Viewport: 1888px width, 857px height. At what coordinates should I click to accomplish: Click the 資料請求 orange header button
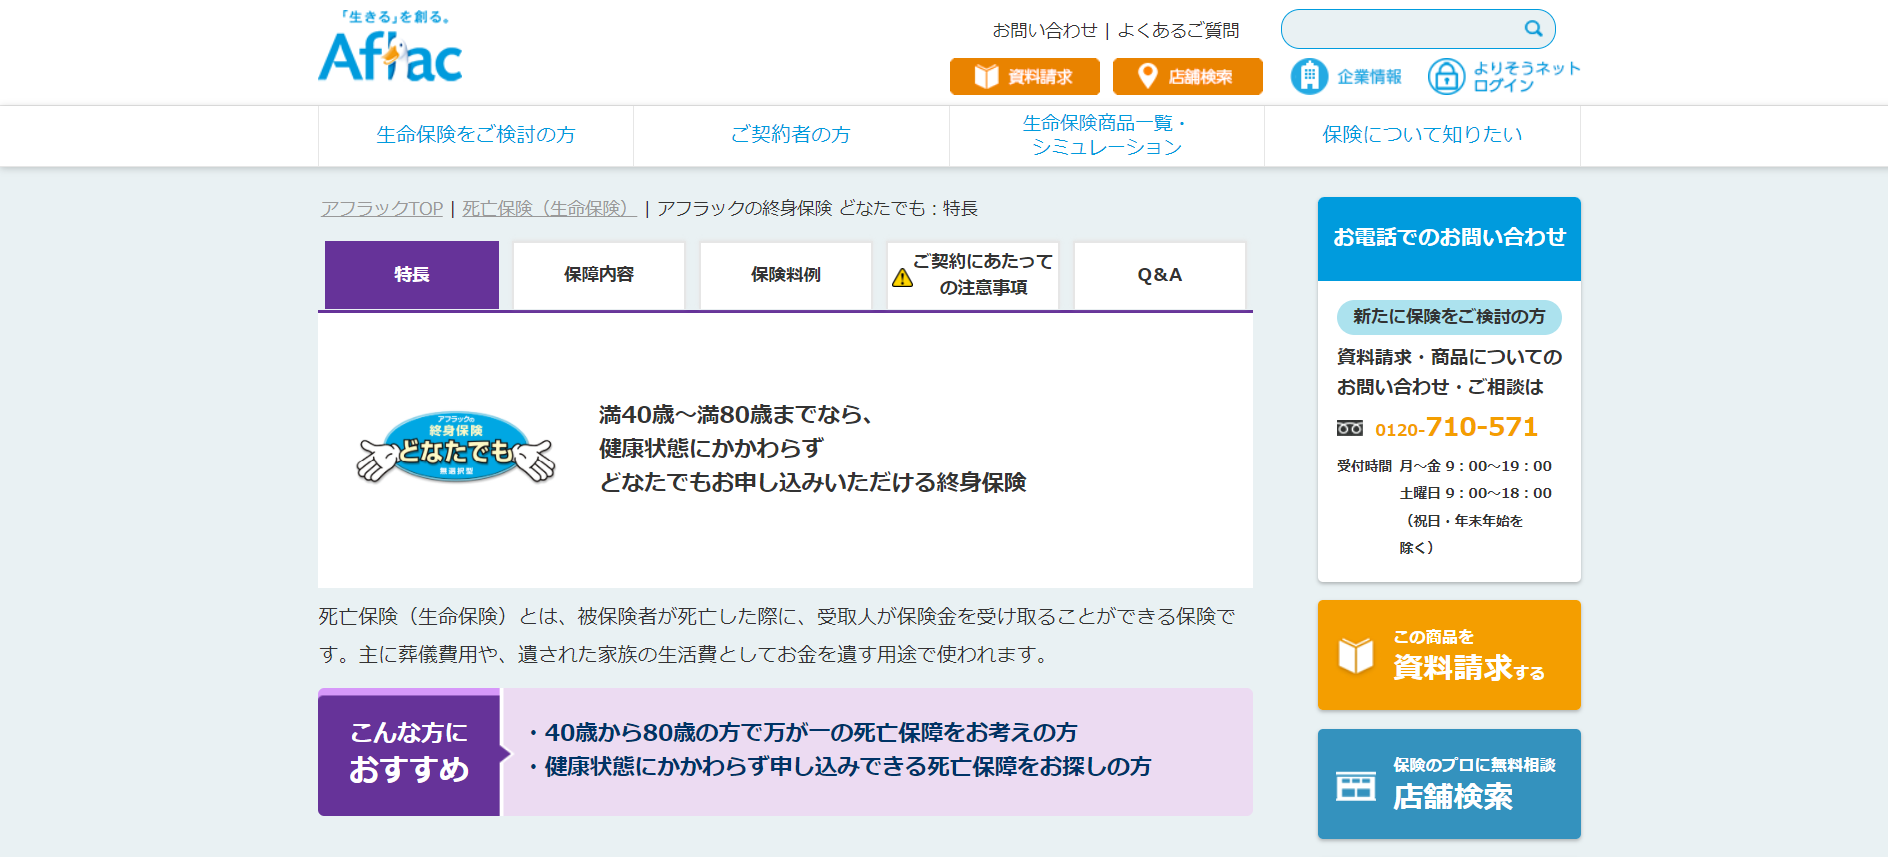pos(1025,77)
